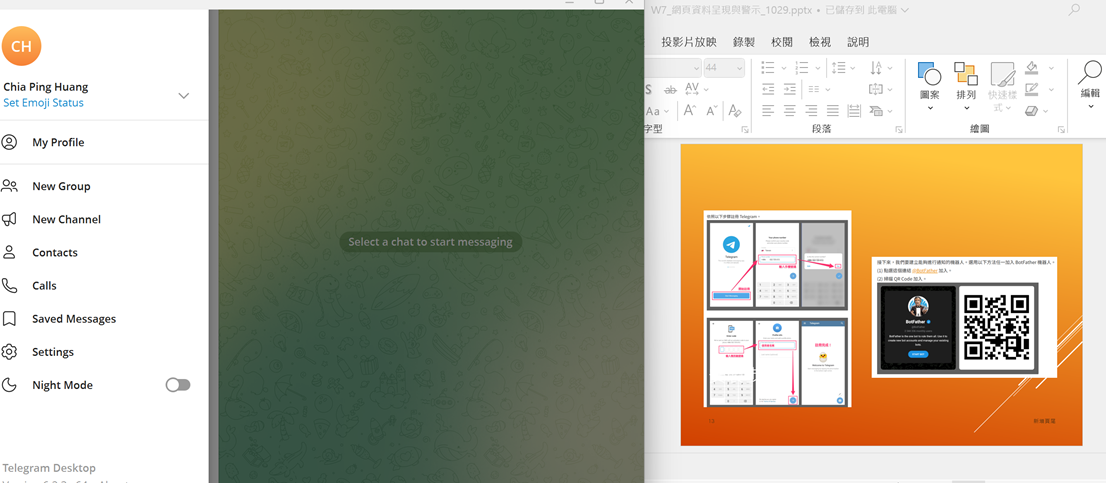Switch to the Review (校閱) tab
Viewport: 1106px width, 483px height.
[x=781, y=42]
